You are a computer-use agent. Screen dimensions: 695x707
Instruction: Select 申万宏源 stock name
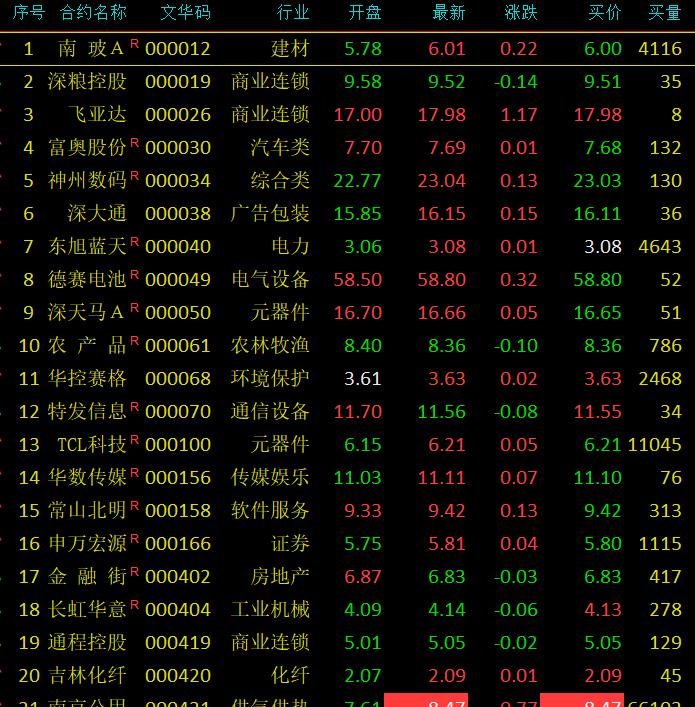tap(87, 543)
